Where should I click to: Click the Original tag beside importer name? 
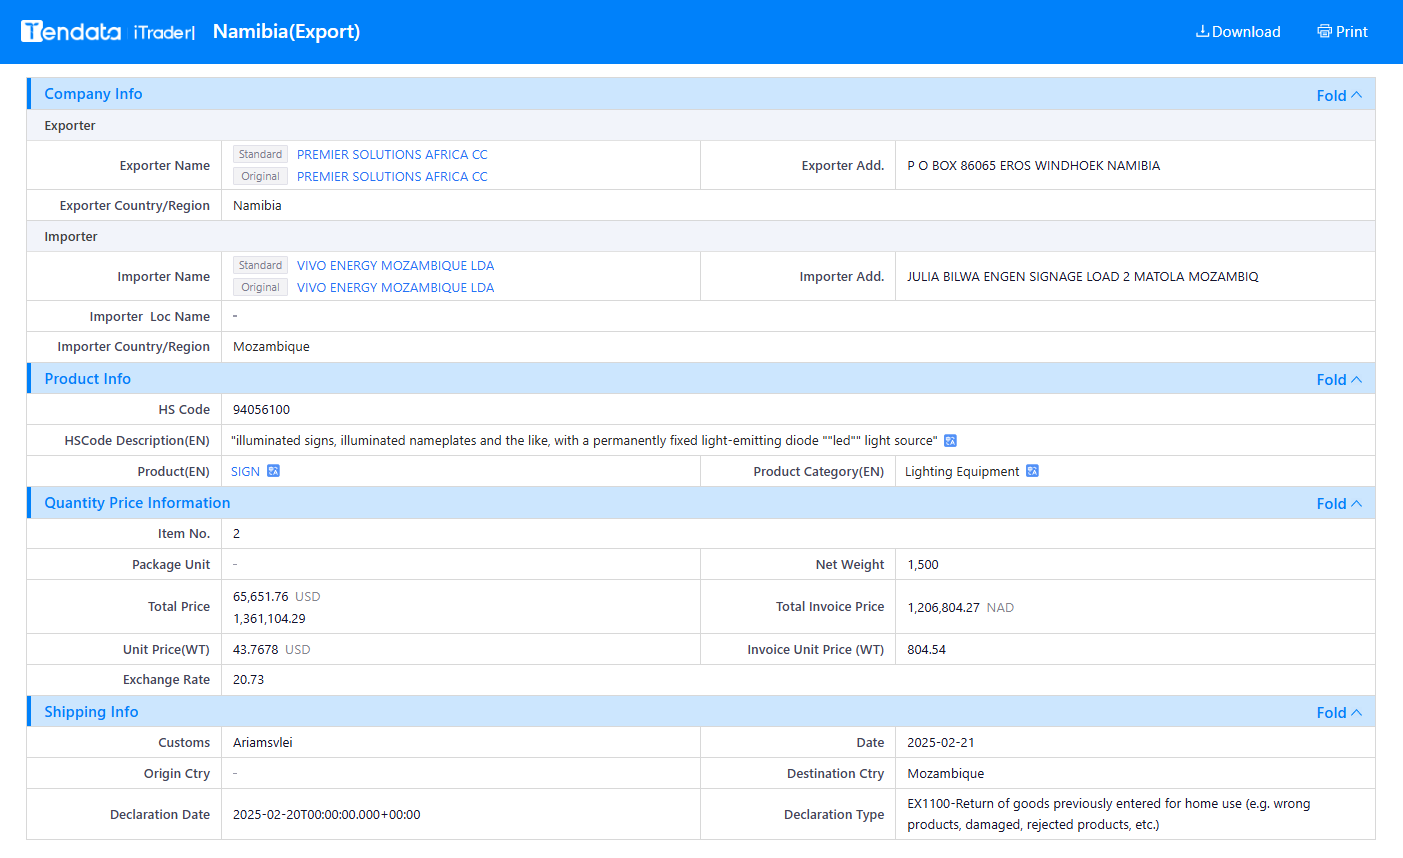click(x=260, y=287)
